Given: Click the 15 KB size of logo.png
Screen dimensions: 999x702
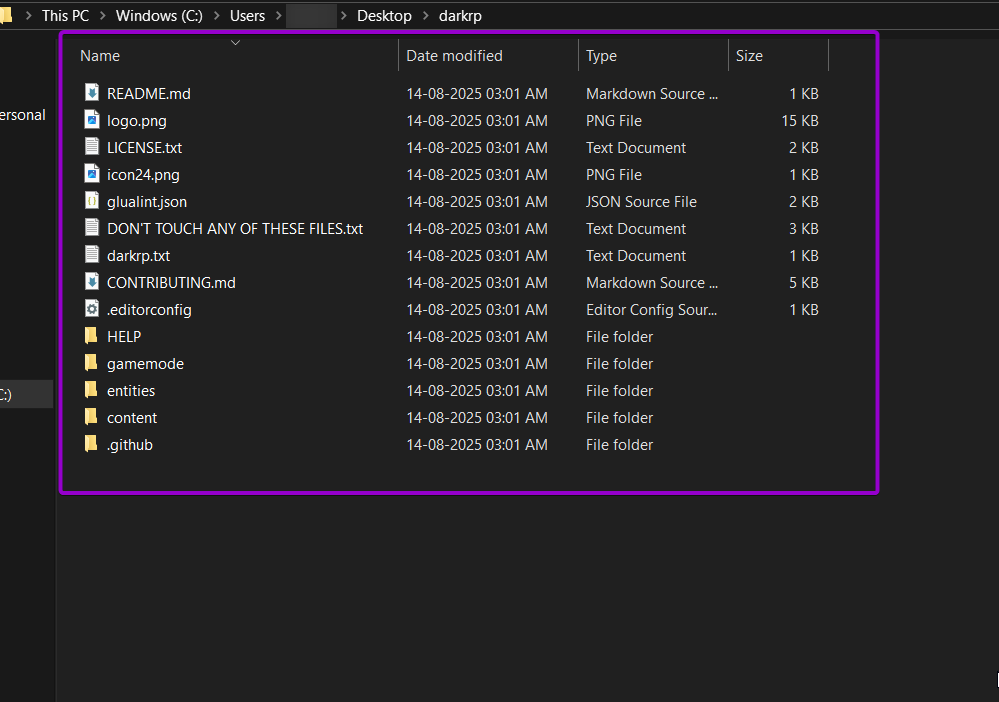Looking at the screenshot, I should pos(800,121).
